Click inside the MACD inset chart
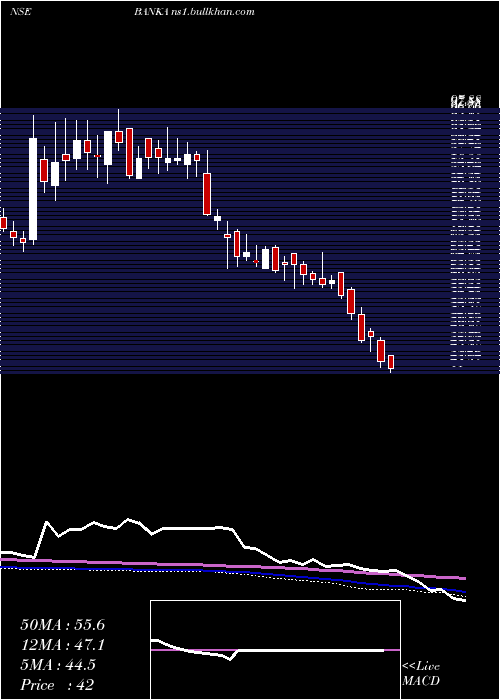This screenshot has height=700, width=500. click(x=275, y=650)
